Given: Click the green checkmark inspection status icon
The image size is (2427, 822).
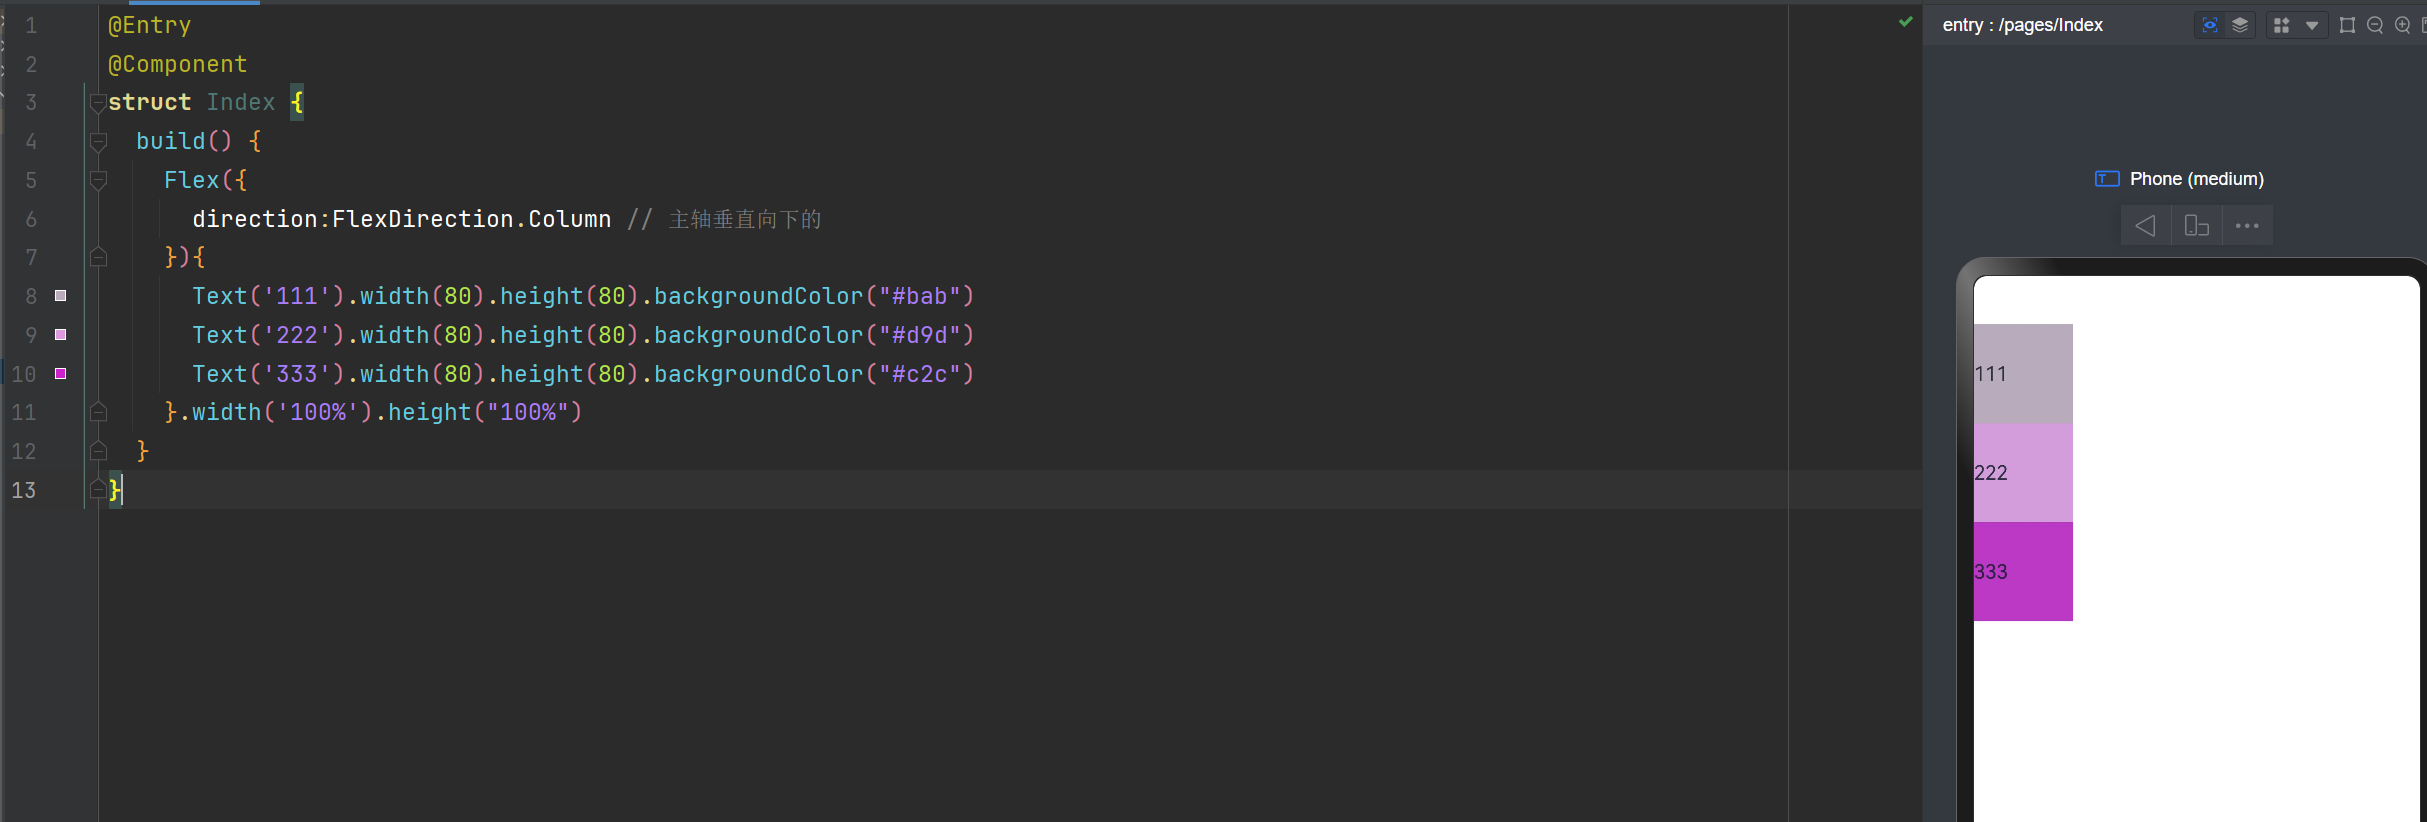Looking at the screenshot, I should (x=1905, y=22).
